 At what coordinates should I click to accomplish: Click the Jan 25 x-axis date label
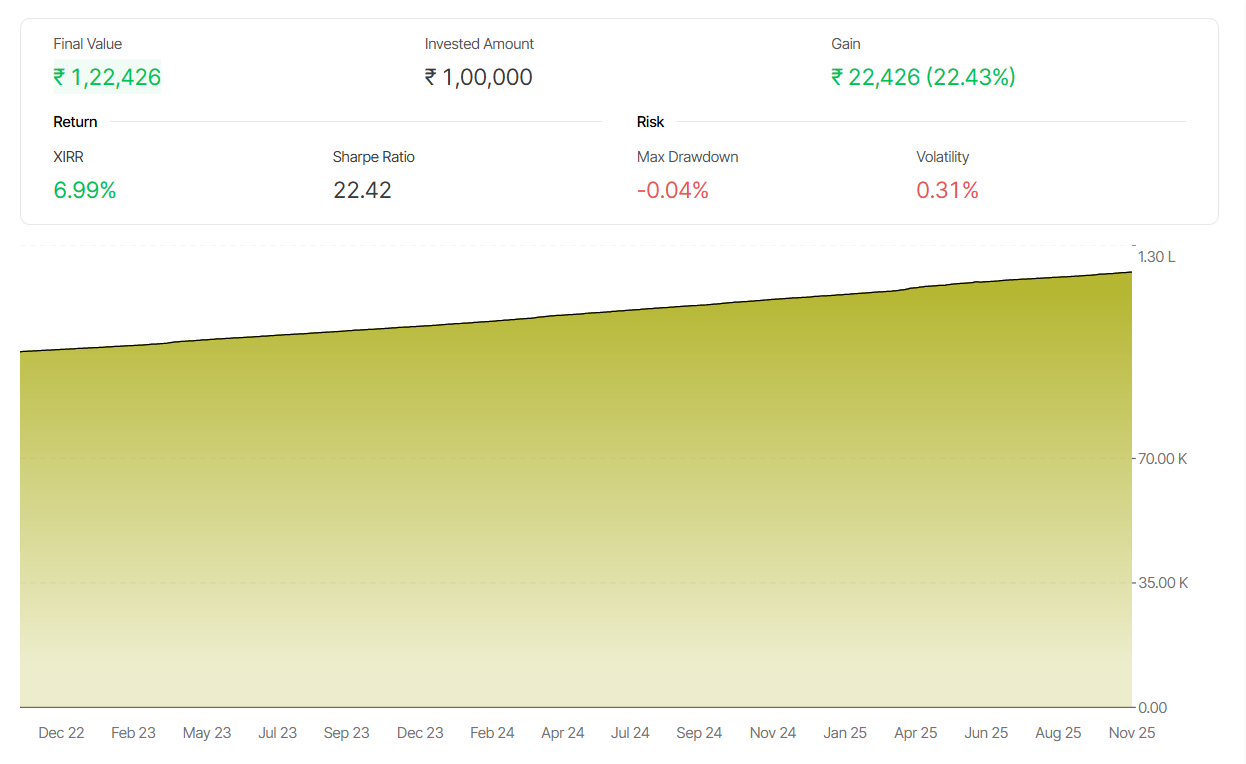tap(844, 733)
